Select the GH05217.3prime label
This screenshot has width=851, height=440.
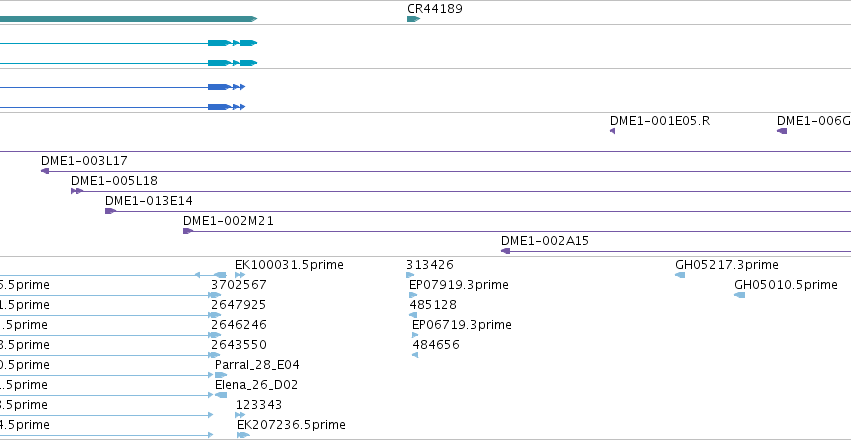pos(727,265)
